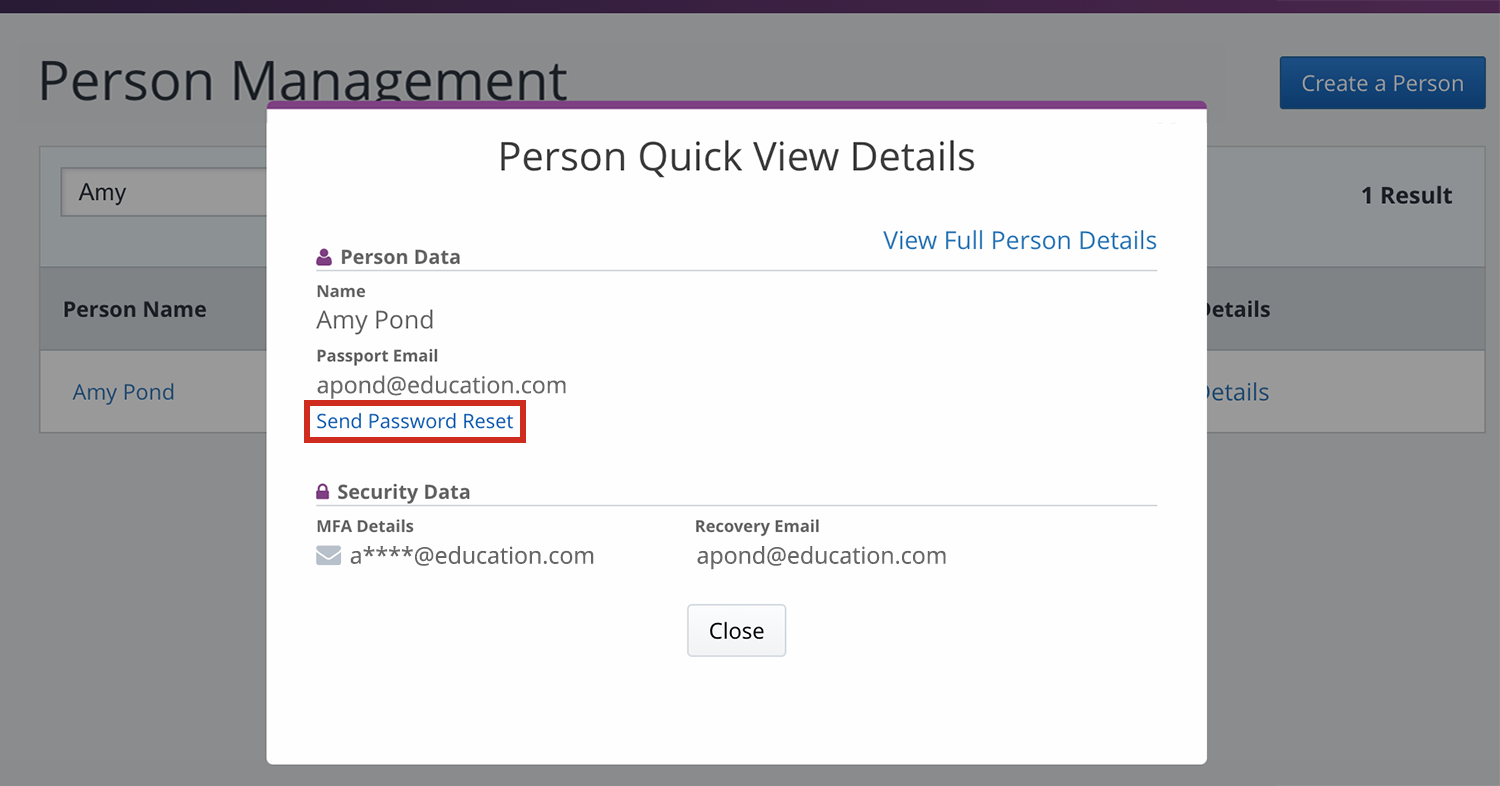Open View Full Person Details link
Screen dimensions: 1500x786
pyautogui.click(x=1019, y=240)
